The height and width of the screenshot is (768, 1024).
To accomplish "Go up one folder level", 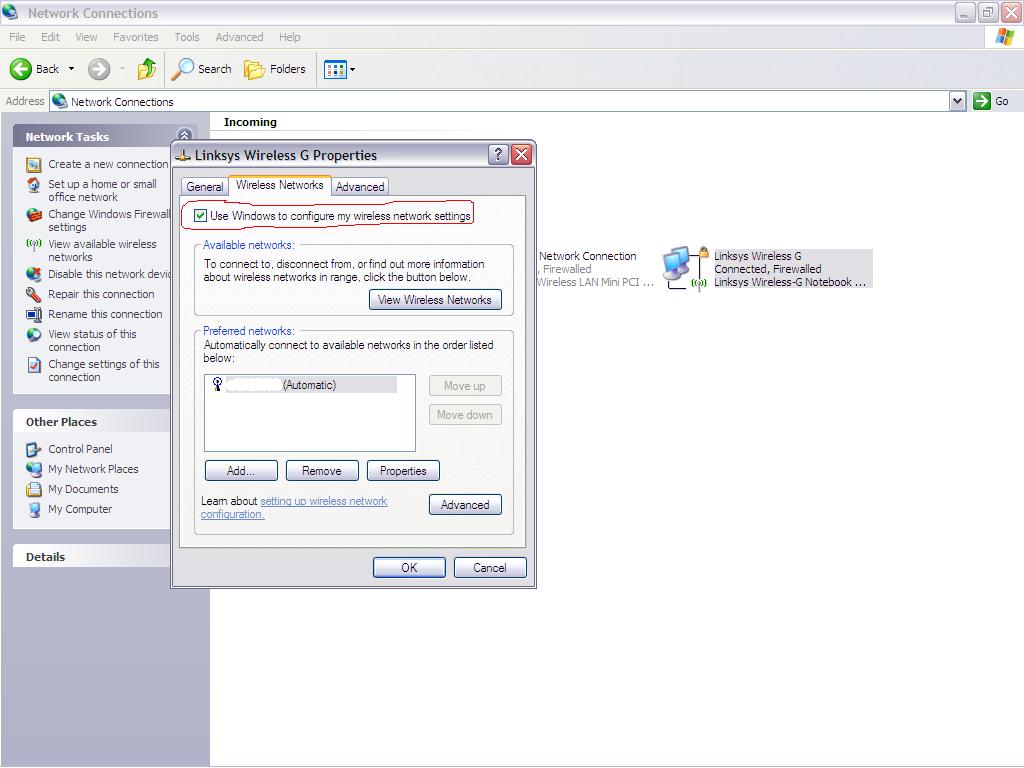I will (147, 69).
